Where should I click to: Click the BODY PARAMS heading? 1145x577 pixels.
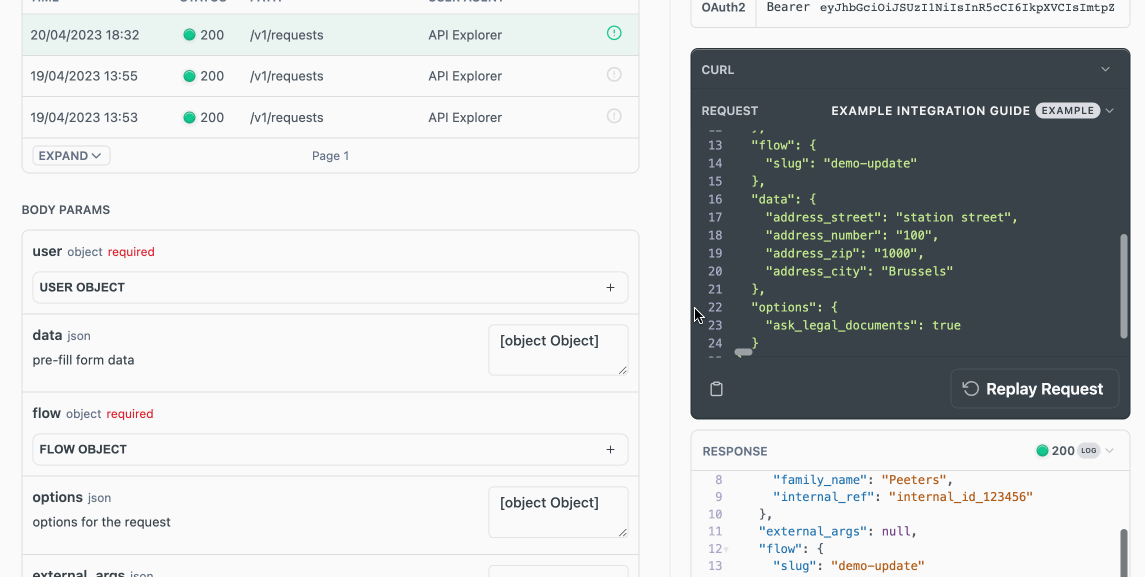[66, 210]
